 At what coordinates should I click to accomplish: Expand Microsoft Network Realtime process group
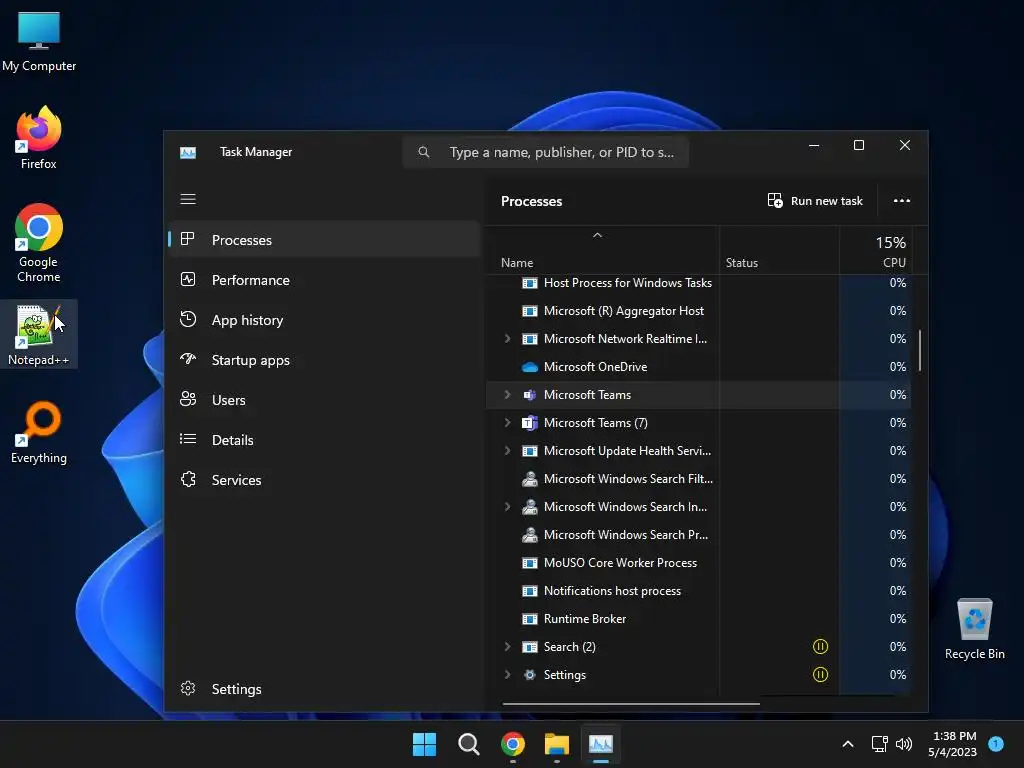tap(507, 338)
